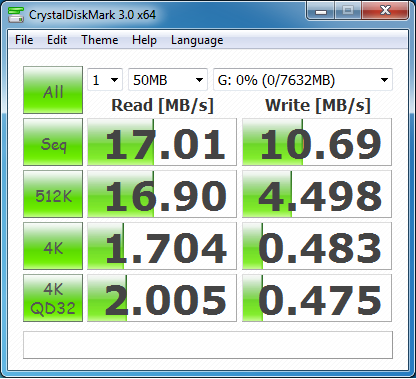Open the test count dropdown showing 1
Viewport: 416px width, 379px height.
click(x=105, y=80)
